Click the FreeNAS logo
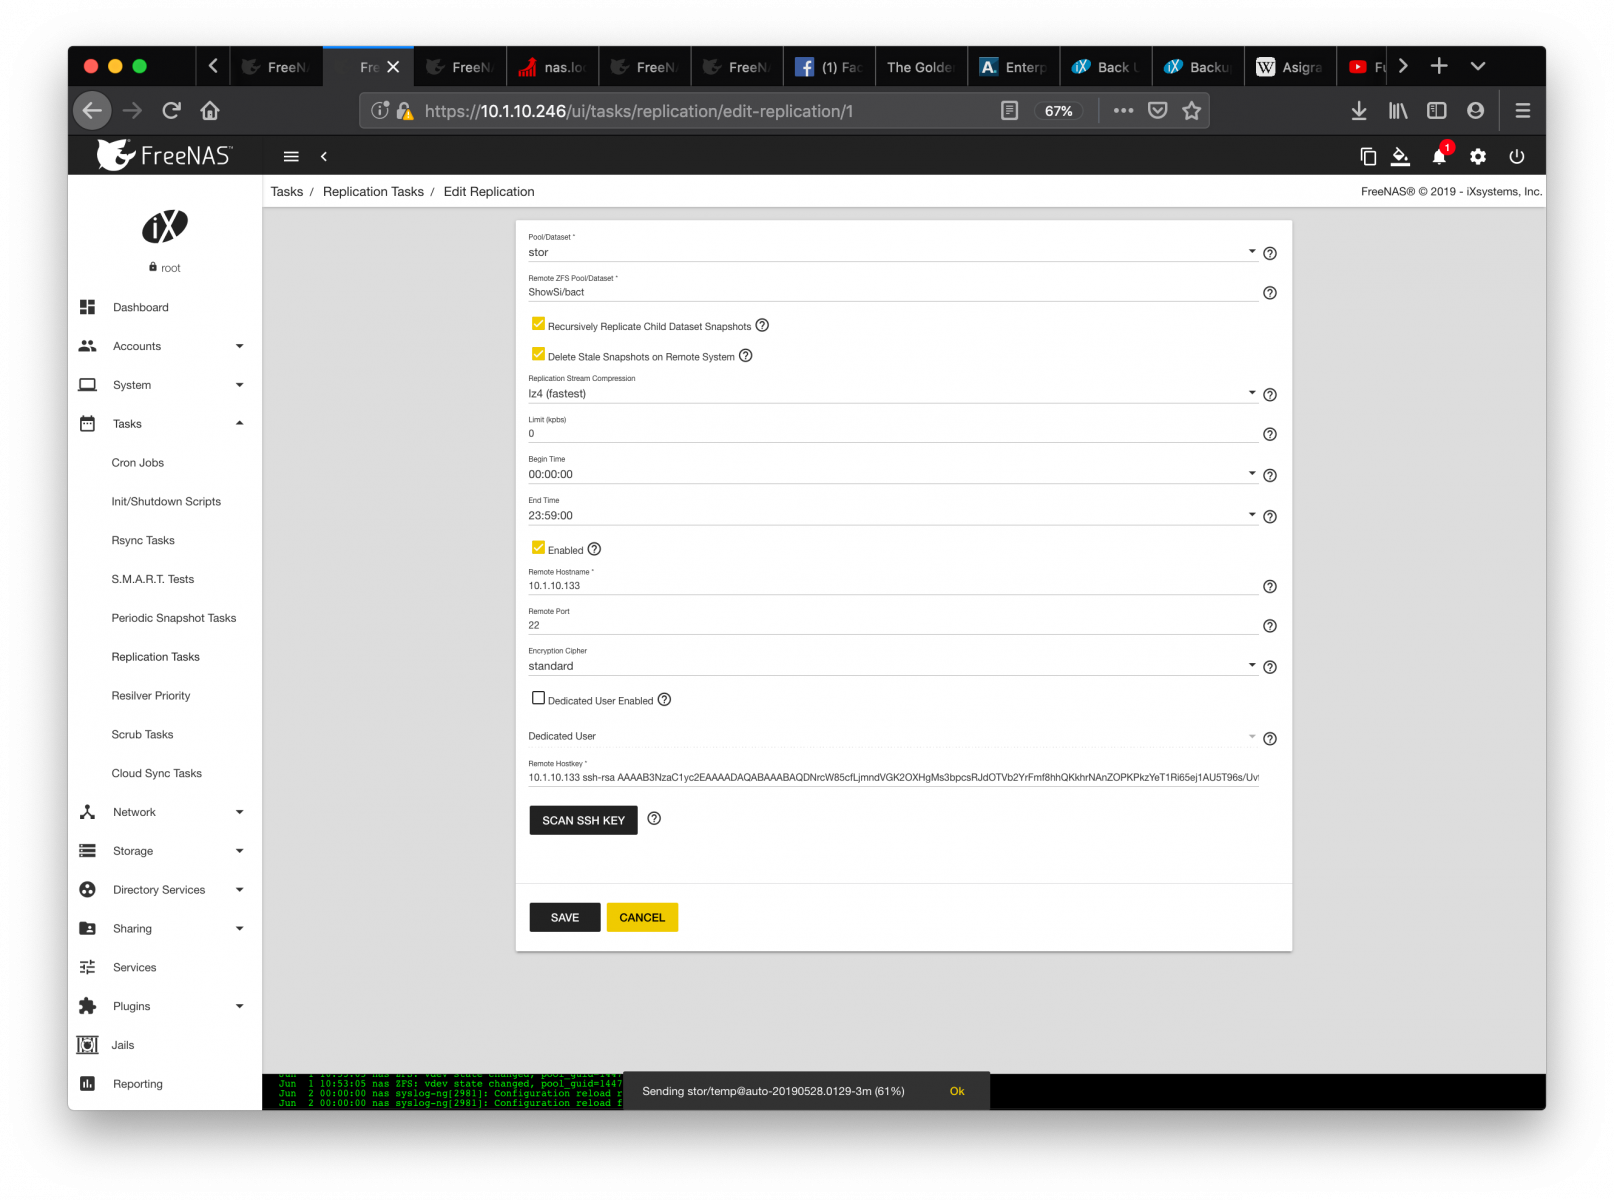 pyautogui.click(x=164, y=155)
